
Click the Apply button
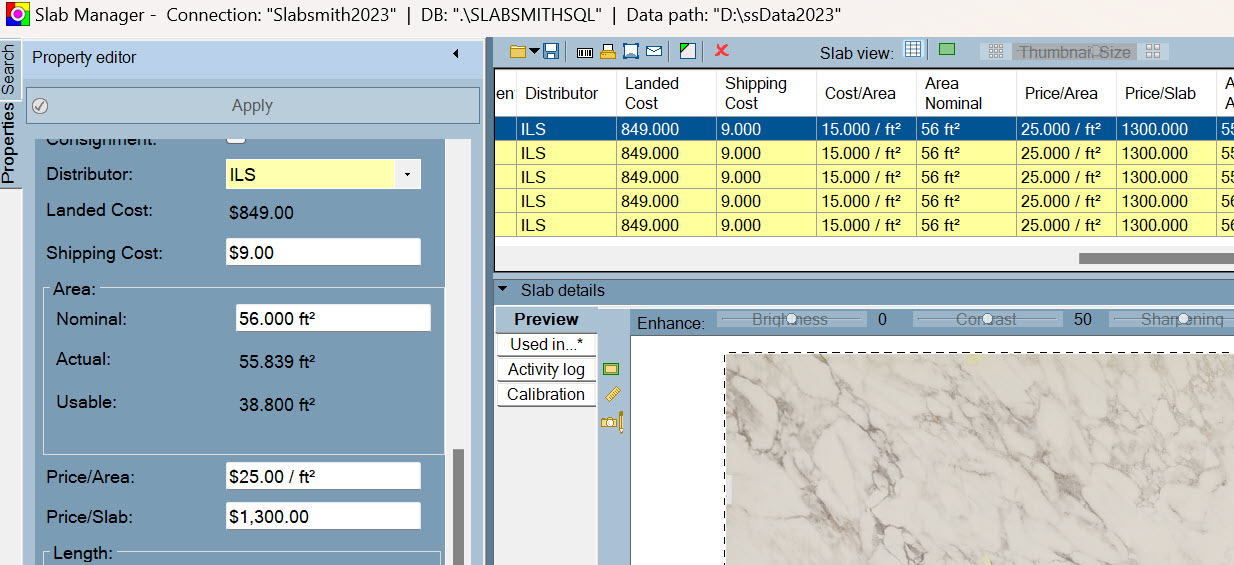(252, 105)
